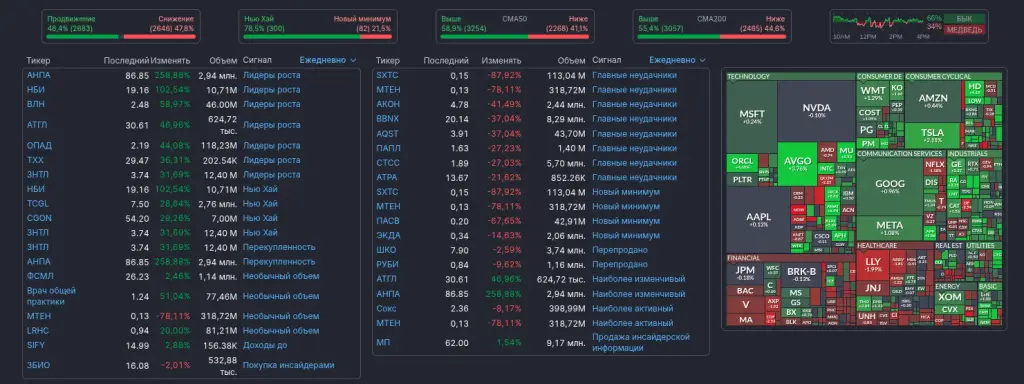
Task: Open ticker BBNX link
Action: click(387, 119)
